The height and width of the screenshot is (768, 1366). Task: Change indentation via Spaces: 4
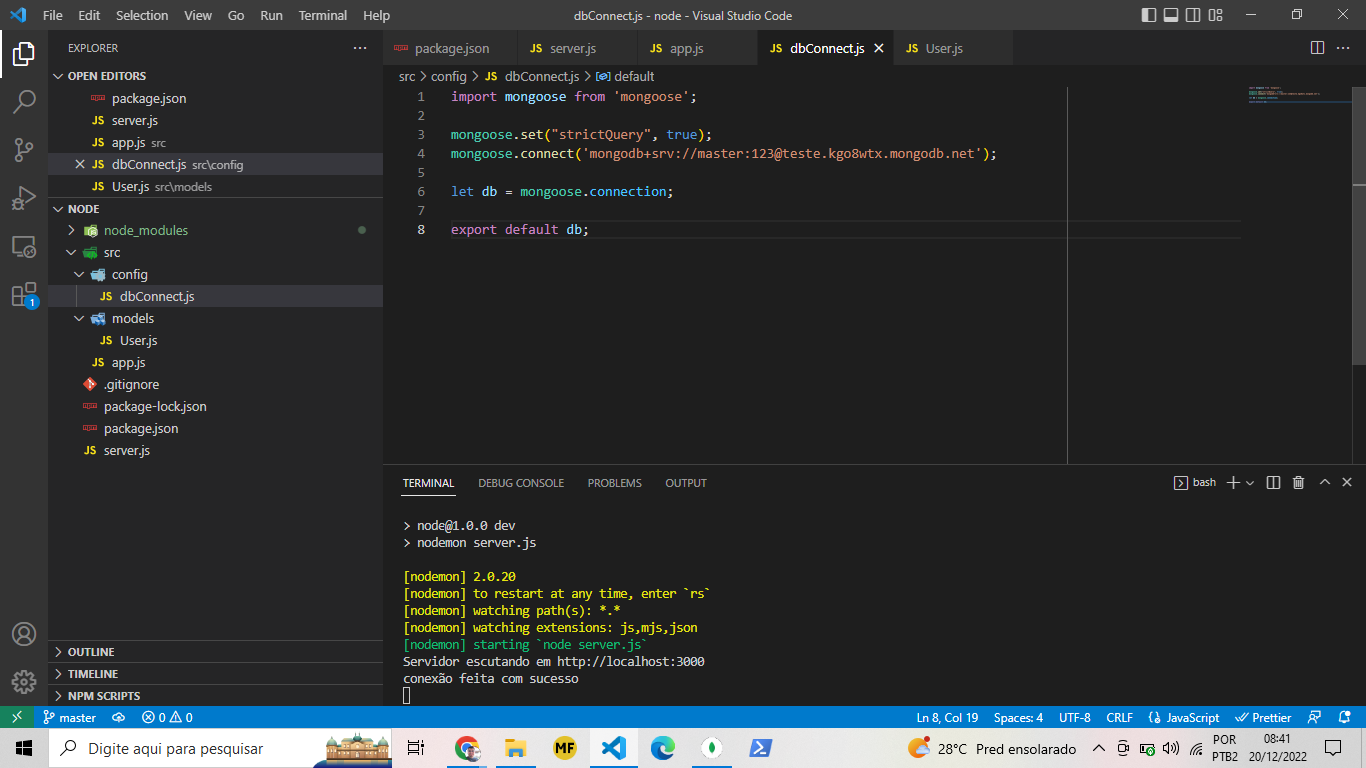(x=1018, y=717)
